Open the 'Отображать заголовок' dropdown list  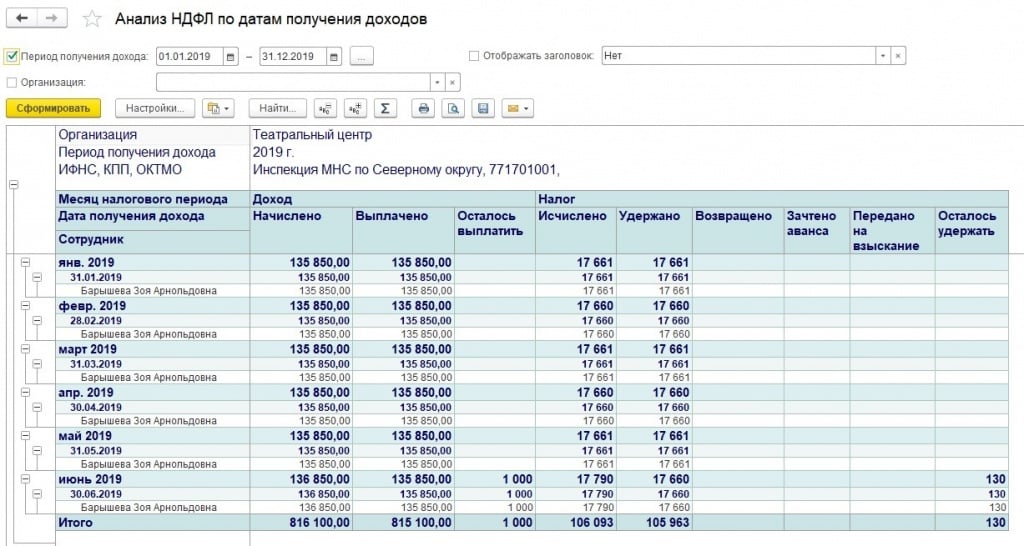[x=882, y=56]
